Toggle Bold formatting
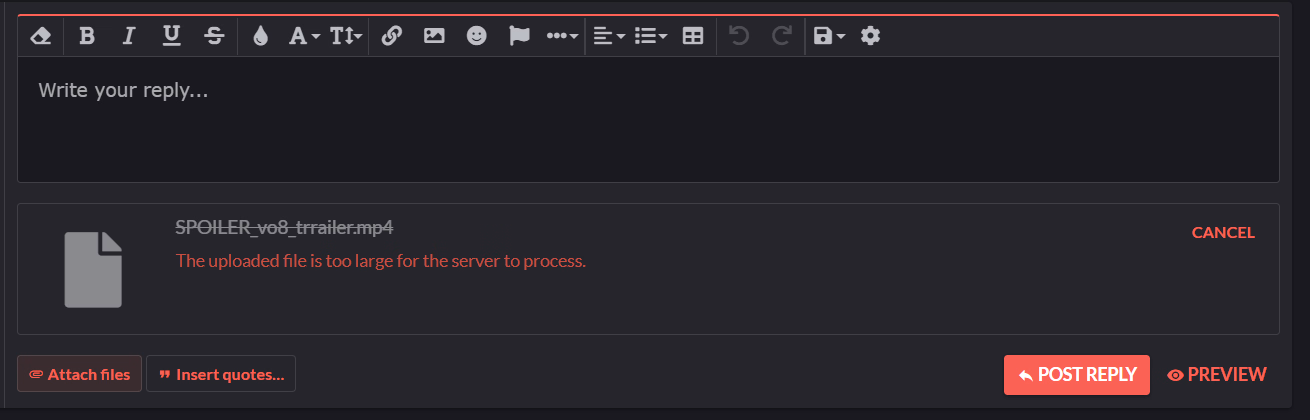The image size is (1310, 420). coord(87,36)
